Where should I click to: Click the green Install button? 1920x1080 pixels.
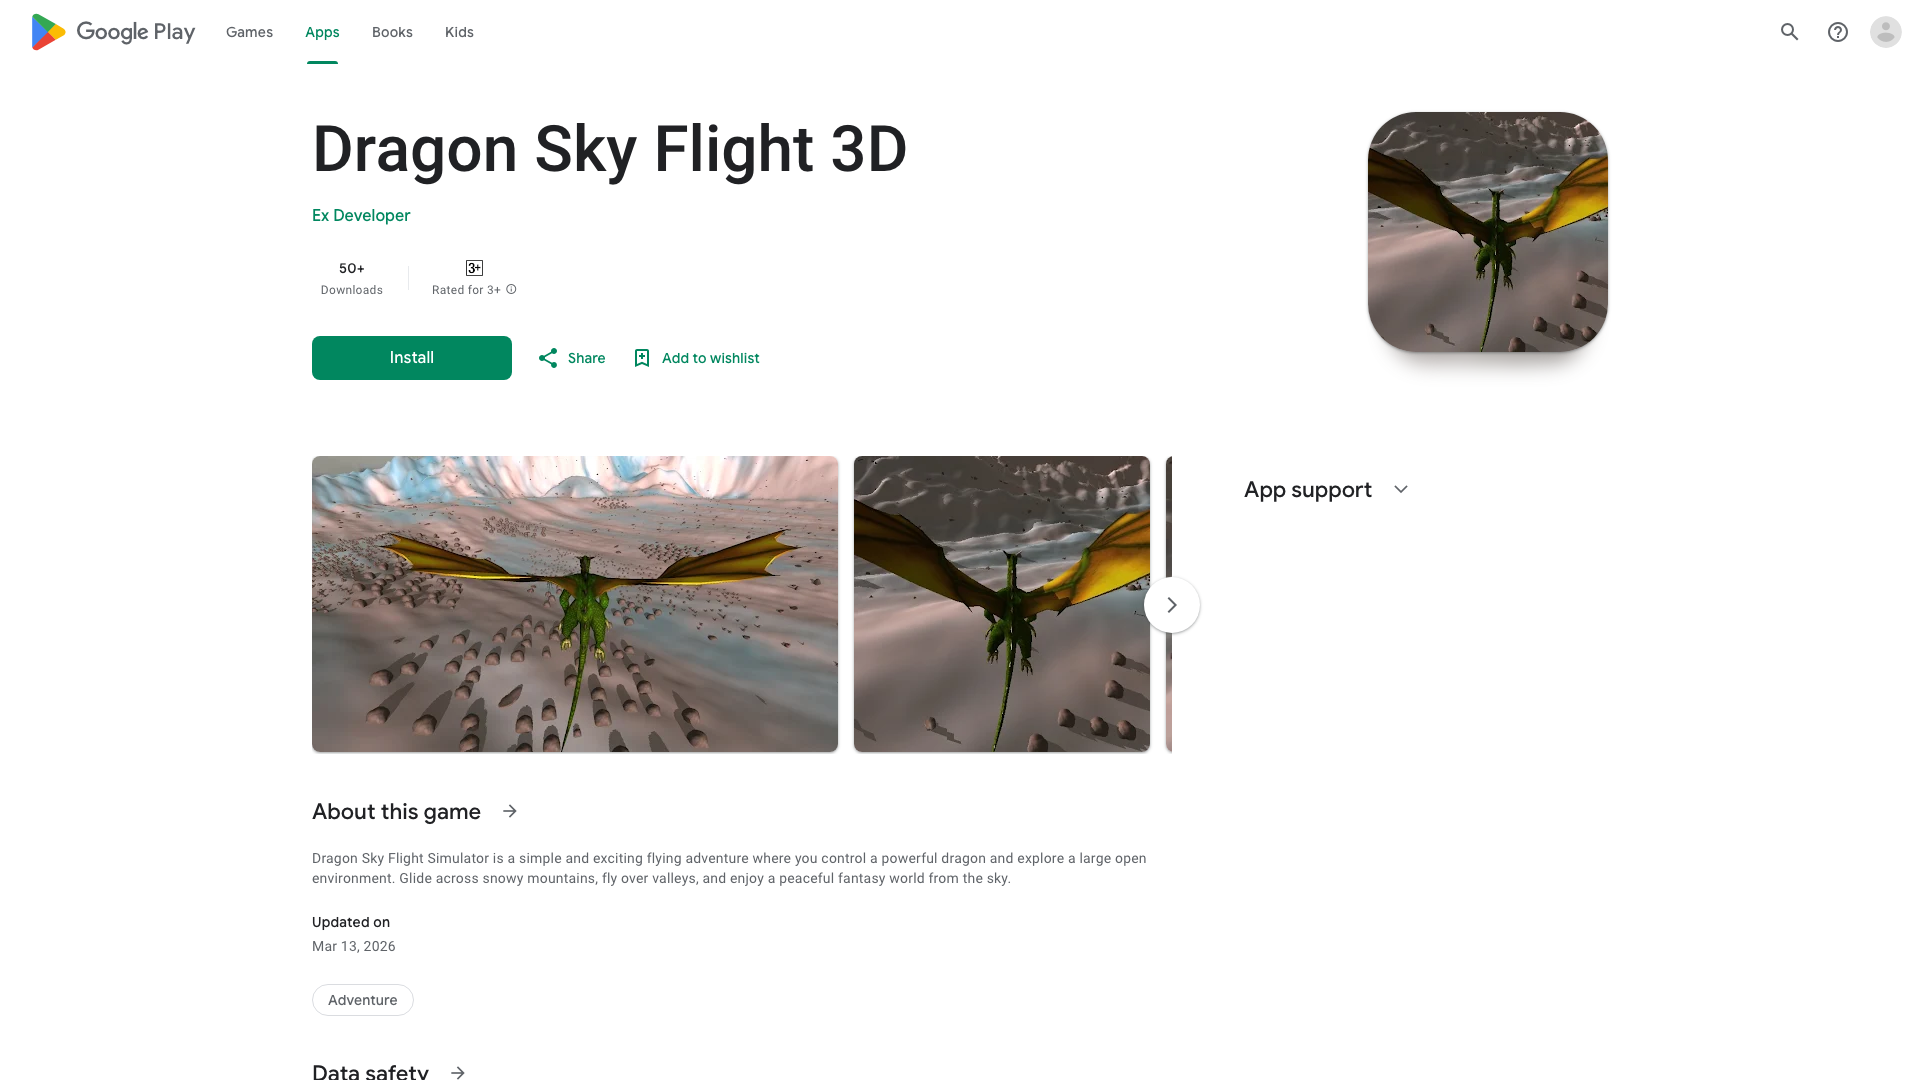[412, 358]
